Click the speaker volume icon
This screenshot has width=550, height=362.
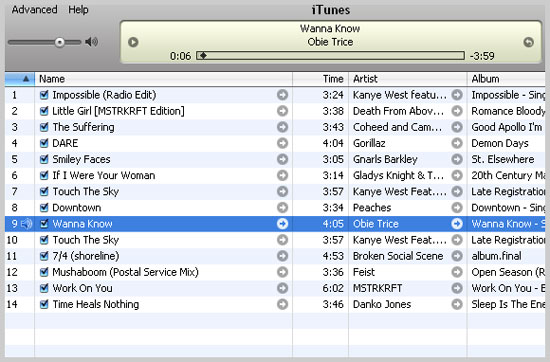point(92,42)
